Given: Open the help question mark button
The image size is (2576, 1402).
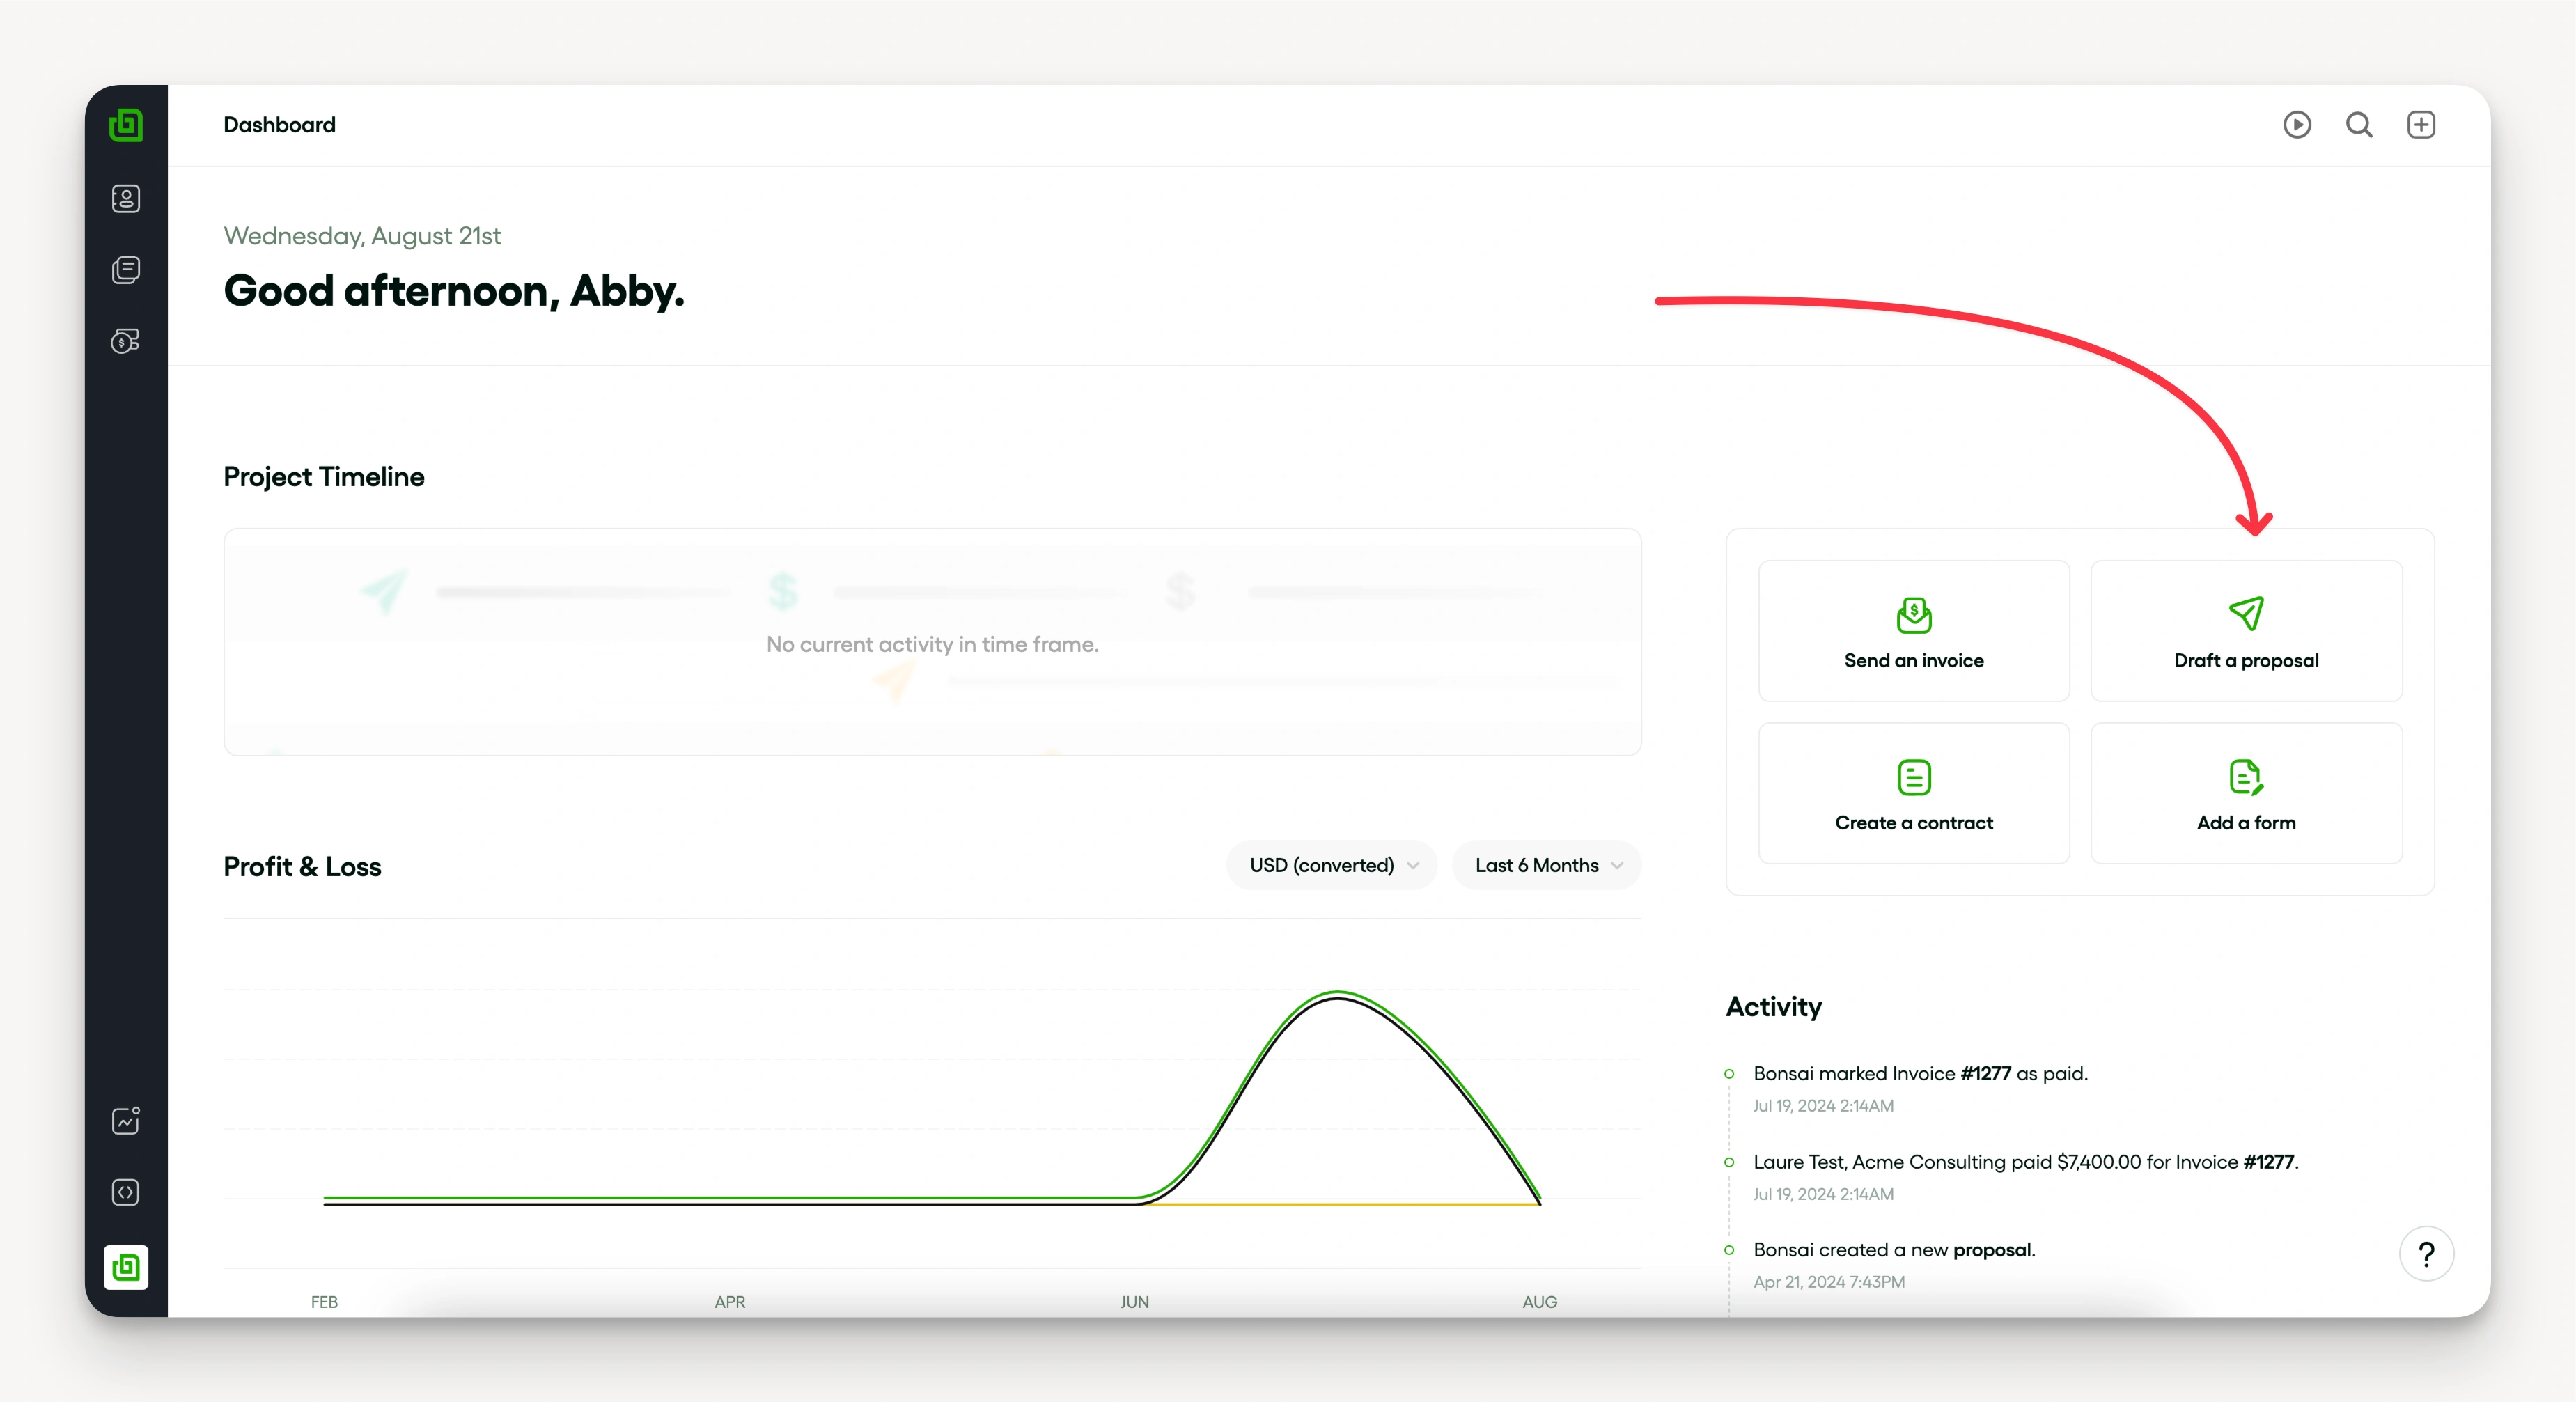Looking at the screenshot, I should tap(2426, 1254).
